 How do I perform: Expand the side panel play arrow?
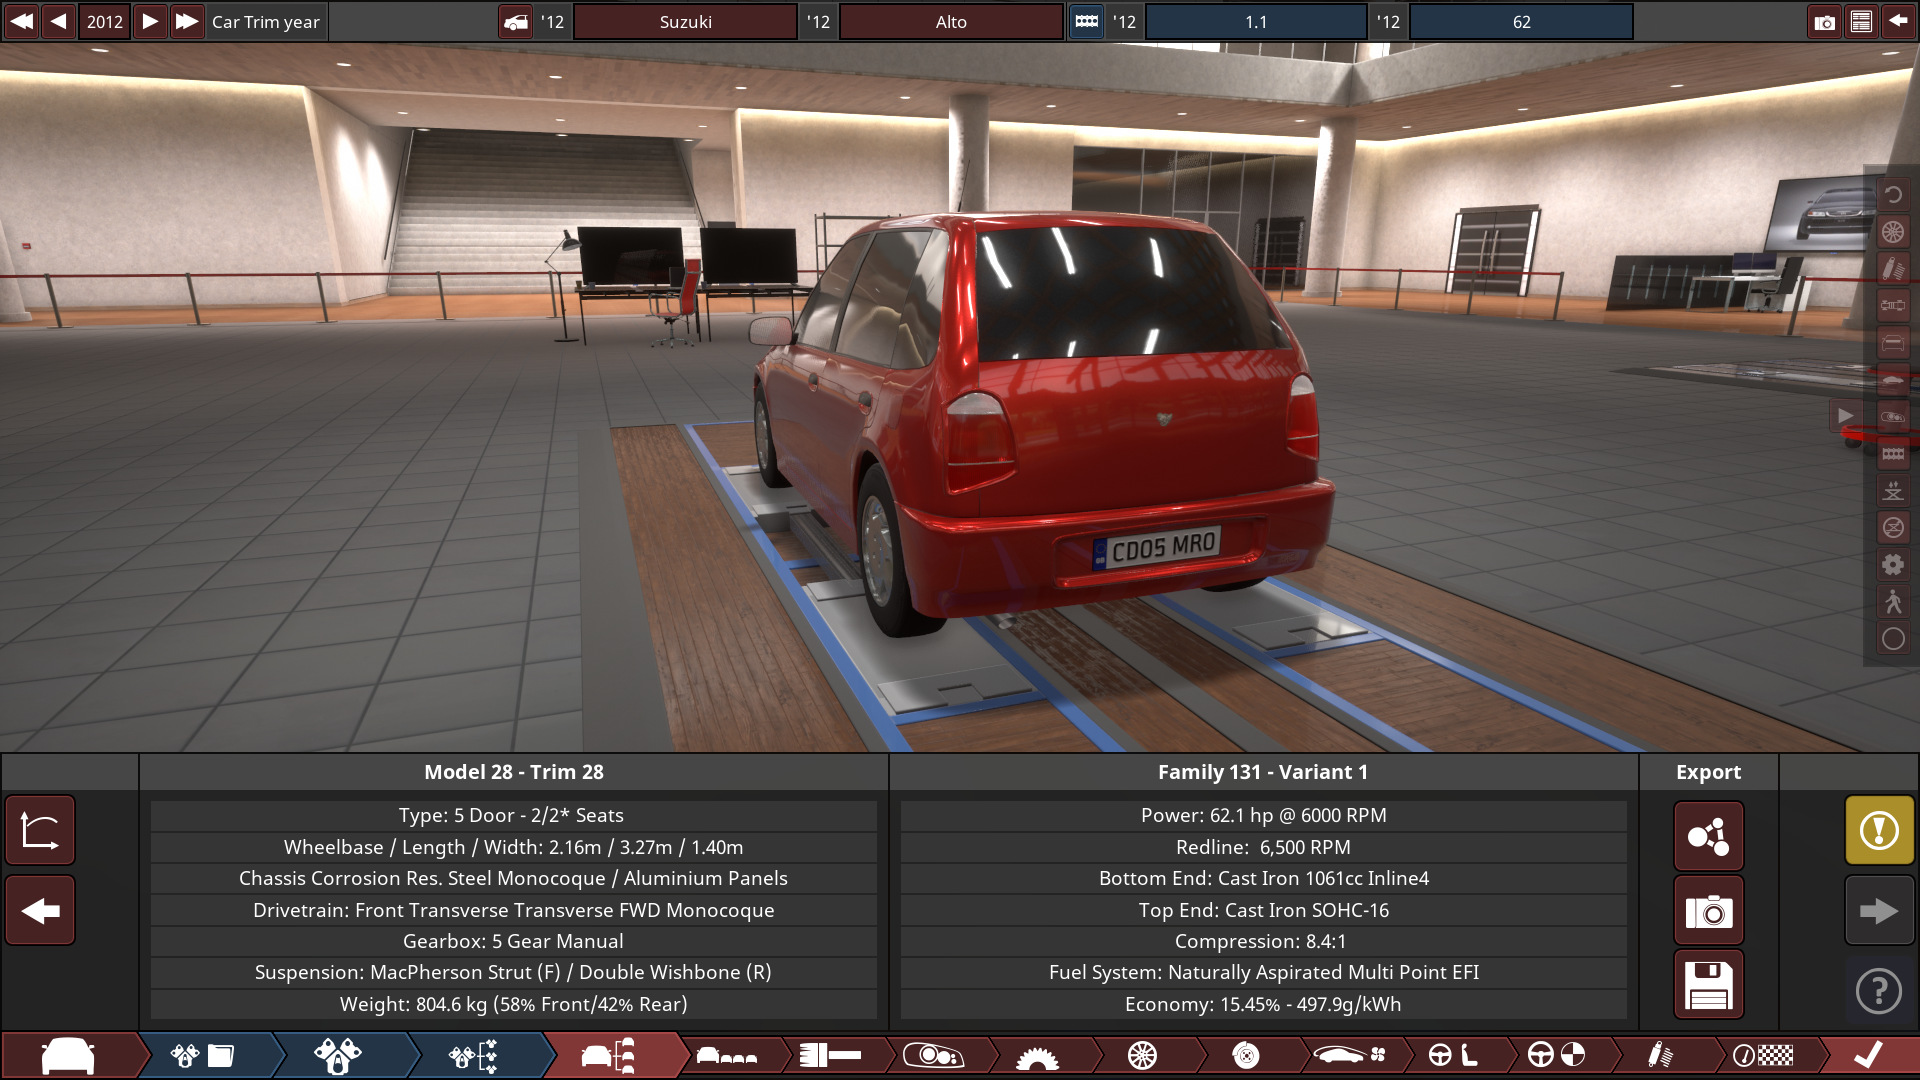[1845, 415]
